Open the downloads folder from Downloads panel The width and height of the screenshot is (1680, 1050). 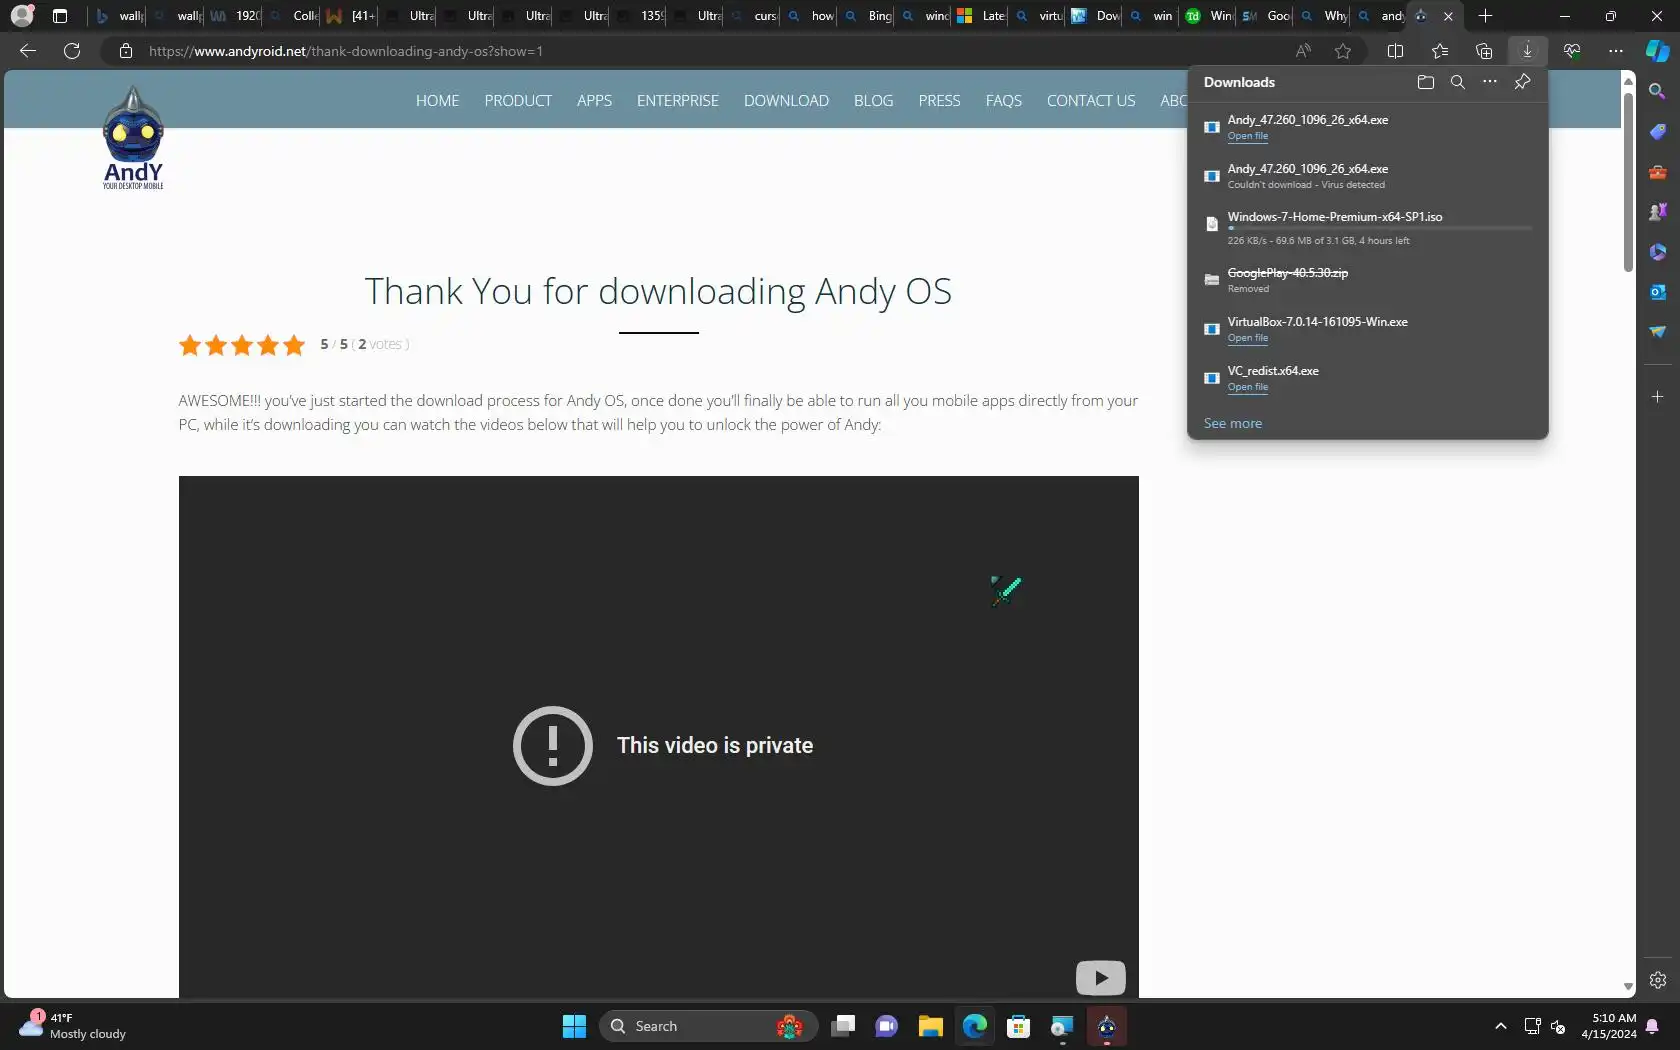[x=1426, y=82]
